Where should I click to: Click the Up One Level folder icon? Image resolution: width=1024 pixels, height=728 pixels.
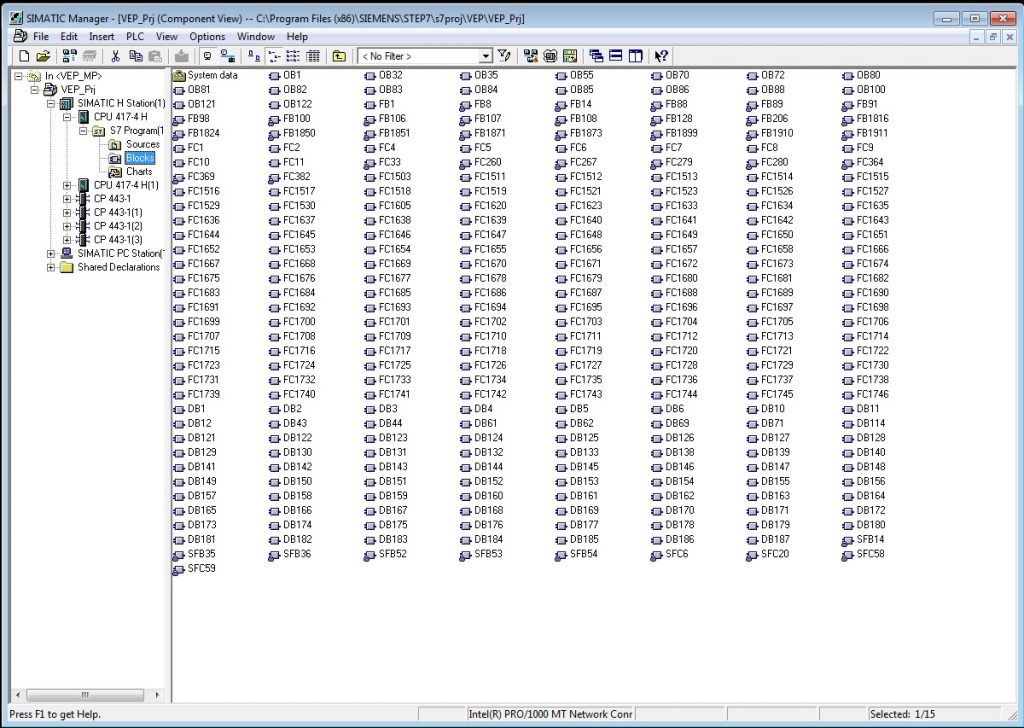coord(339,56)
